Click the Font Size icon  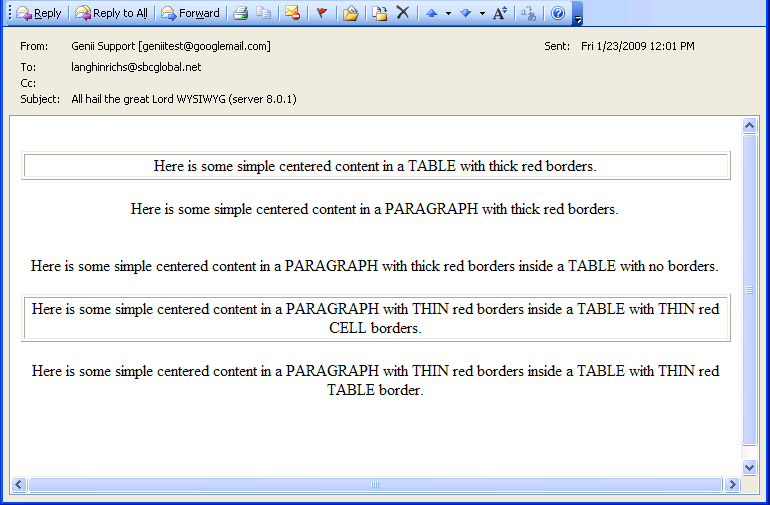pyautogui.click(x=500, y=13)
